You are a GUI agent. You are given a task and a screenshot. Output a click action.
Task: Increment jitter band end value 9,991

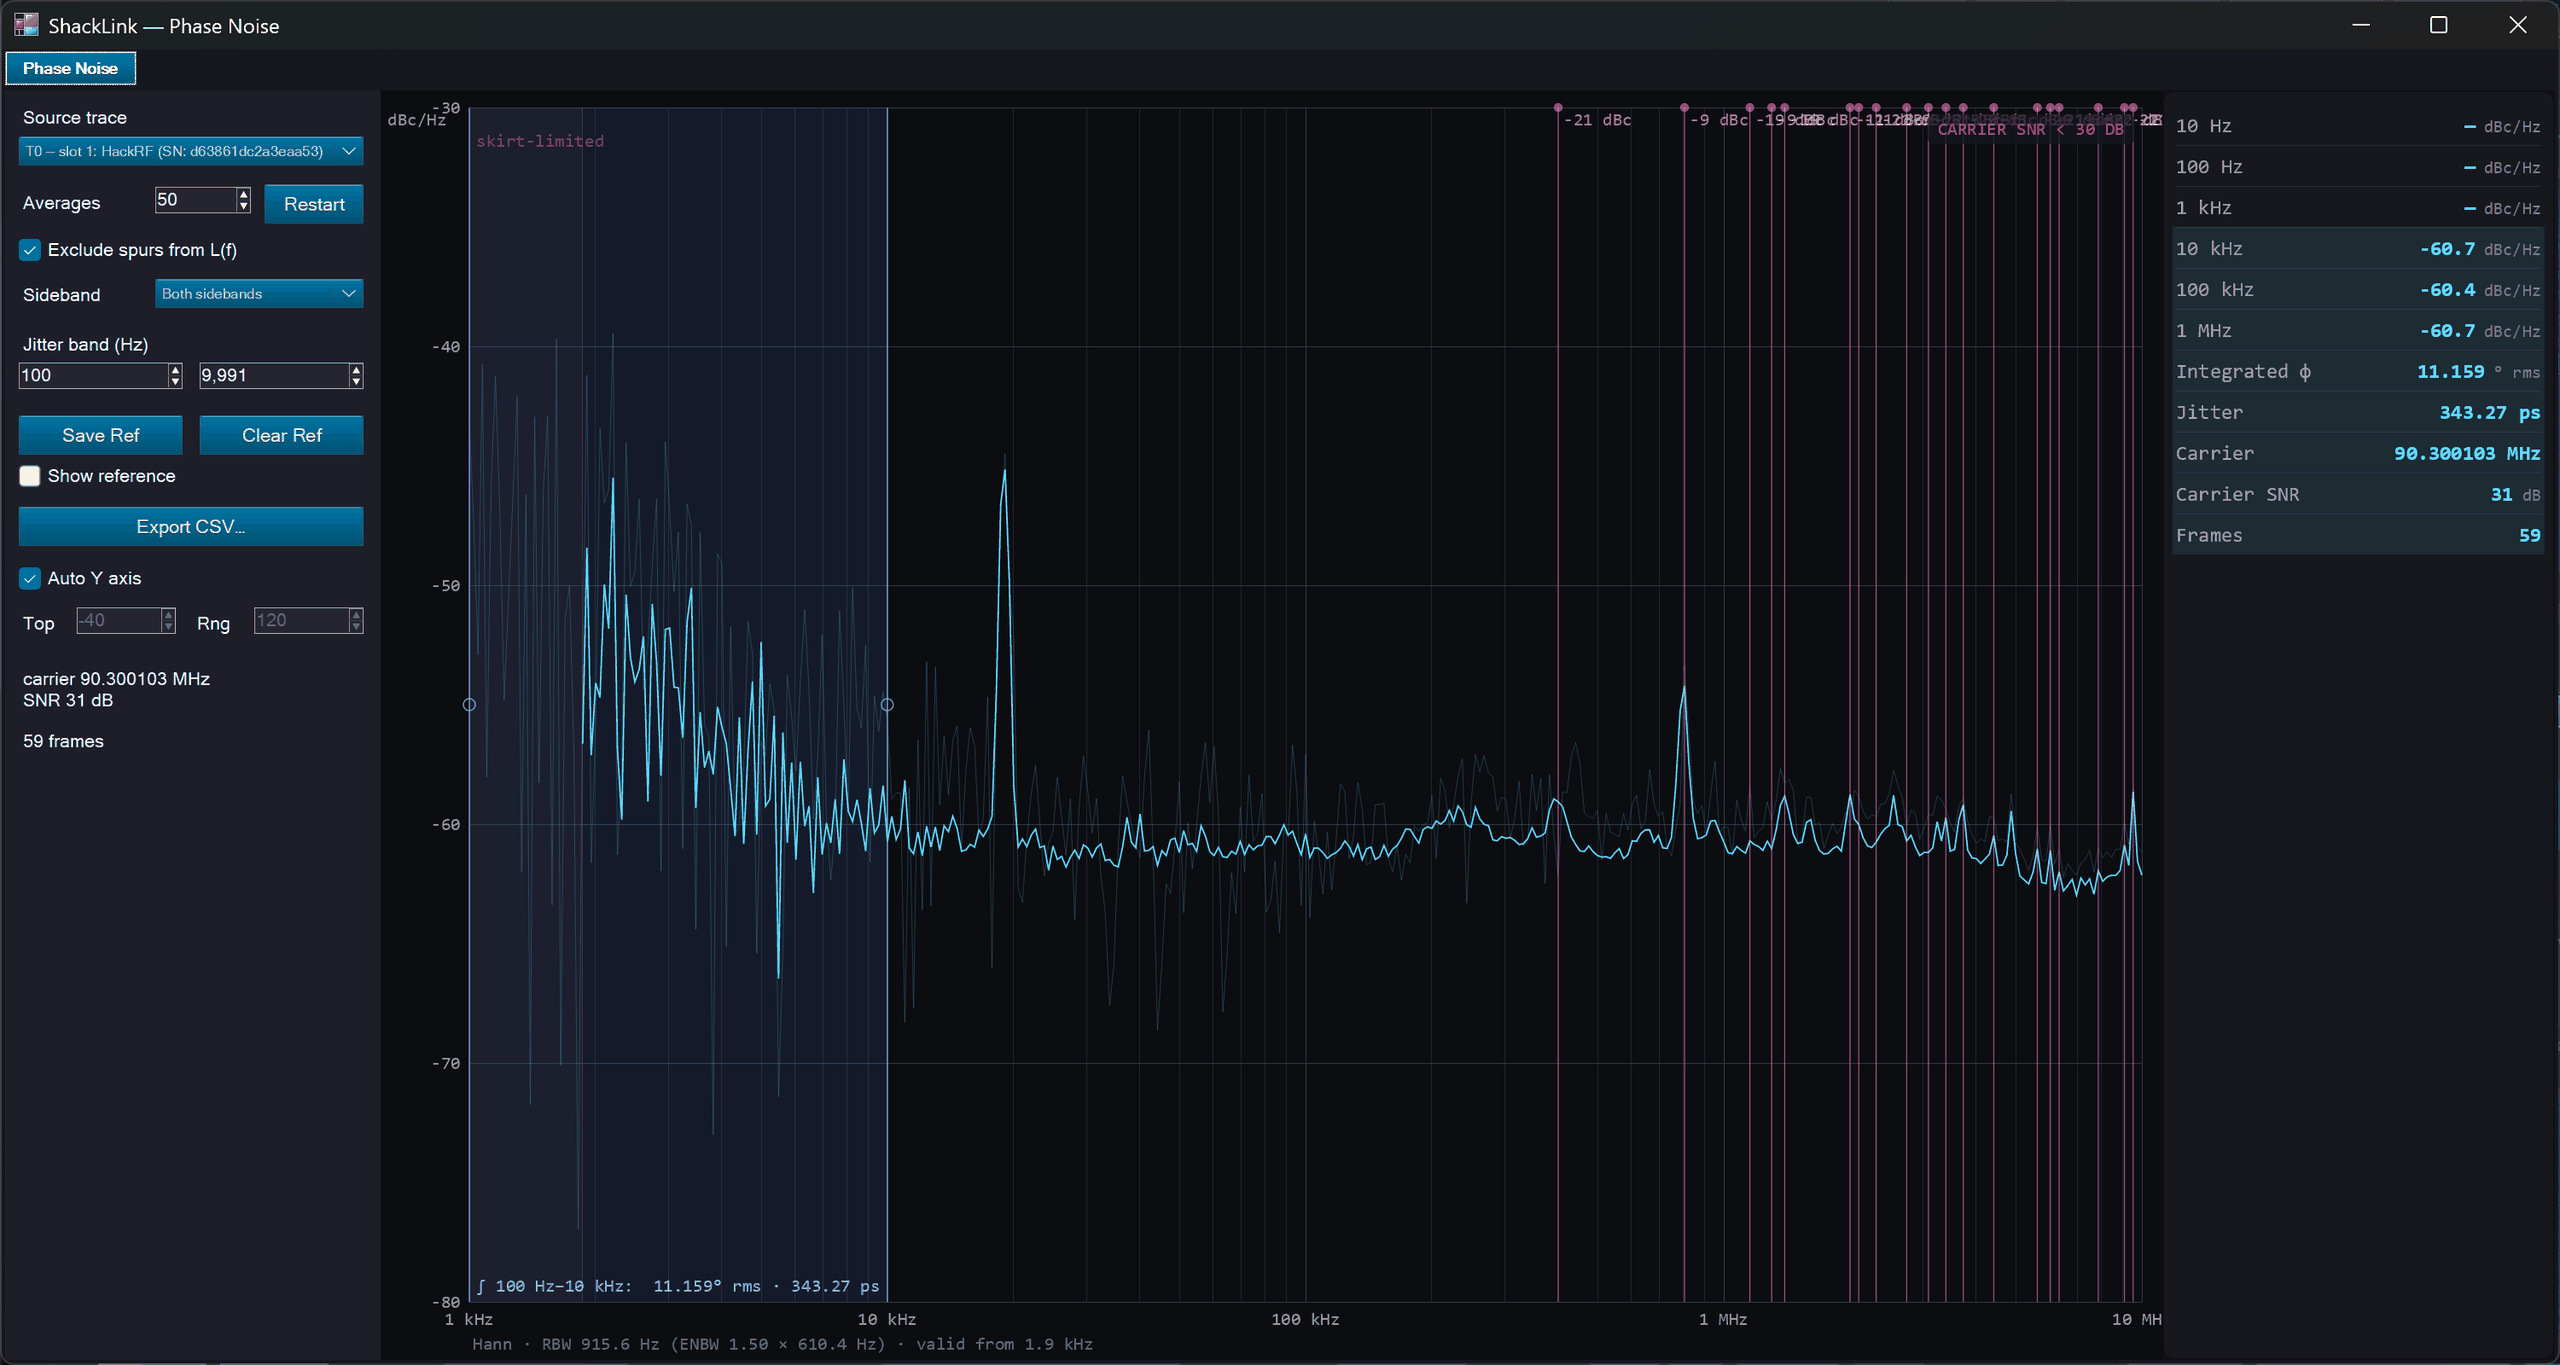pos(356,369)
